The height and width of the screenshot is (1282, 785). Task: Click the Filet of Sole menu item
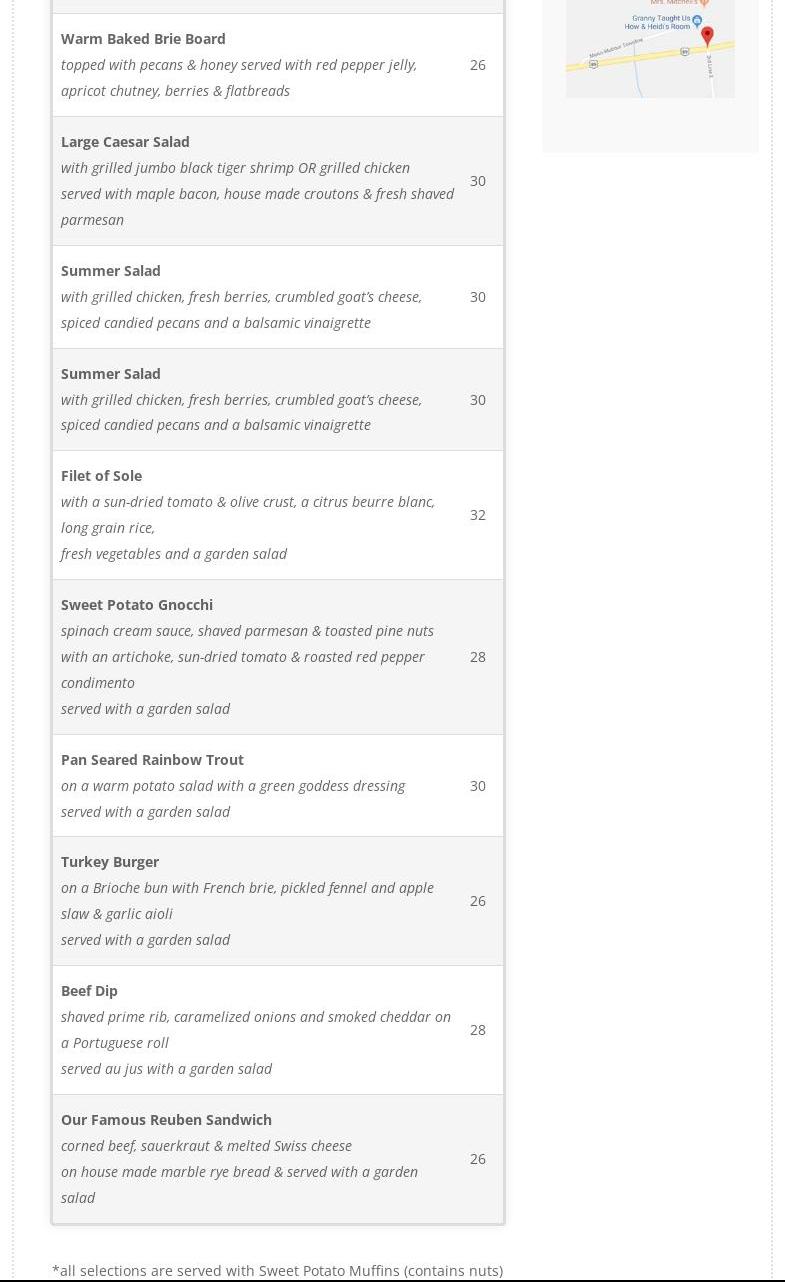pos(101,476)
